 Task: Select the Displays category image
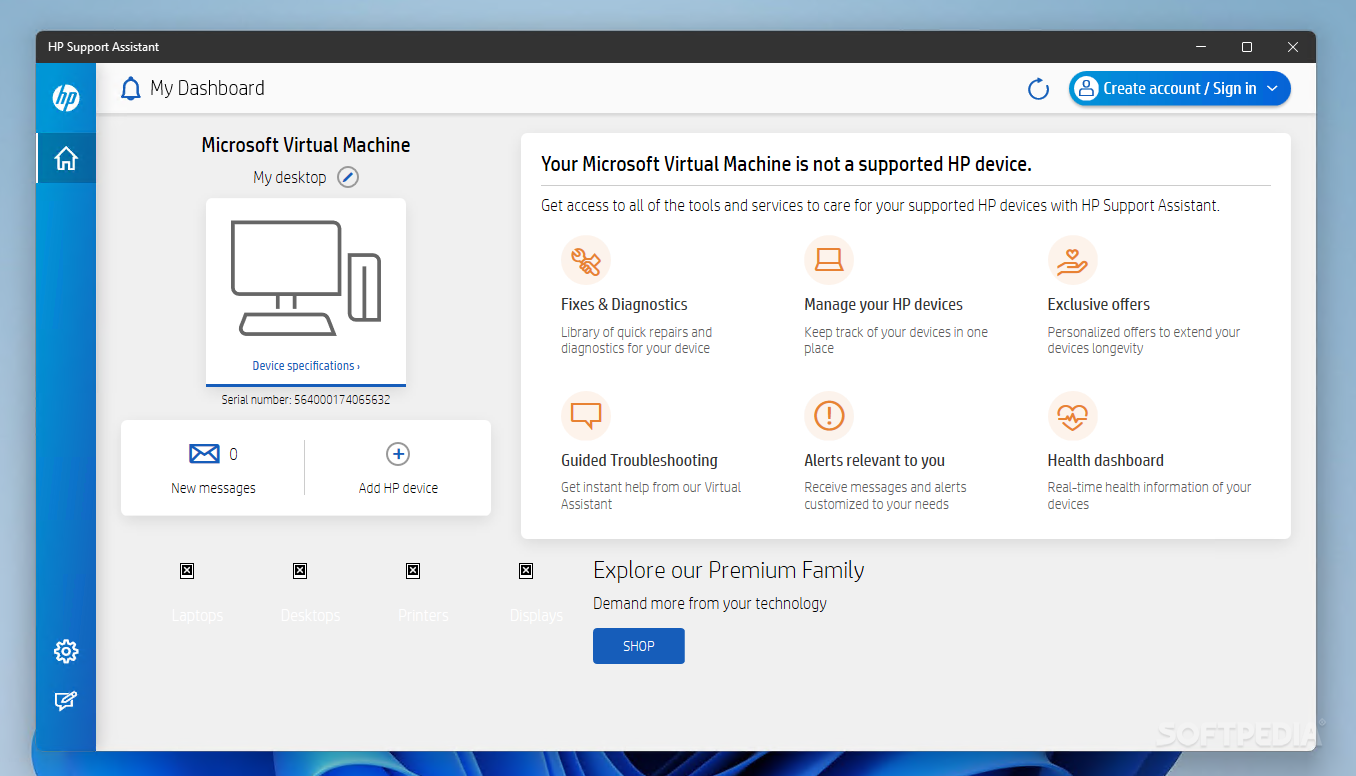pyautogui.click(x=526, y=571)
